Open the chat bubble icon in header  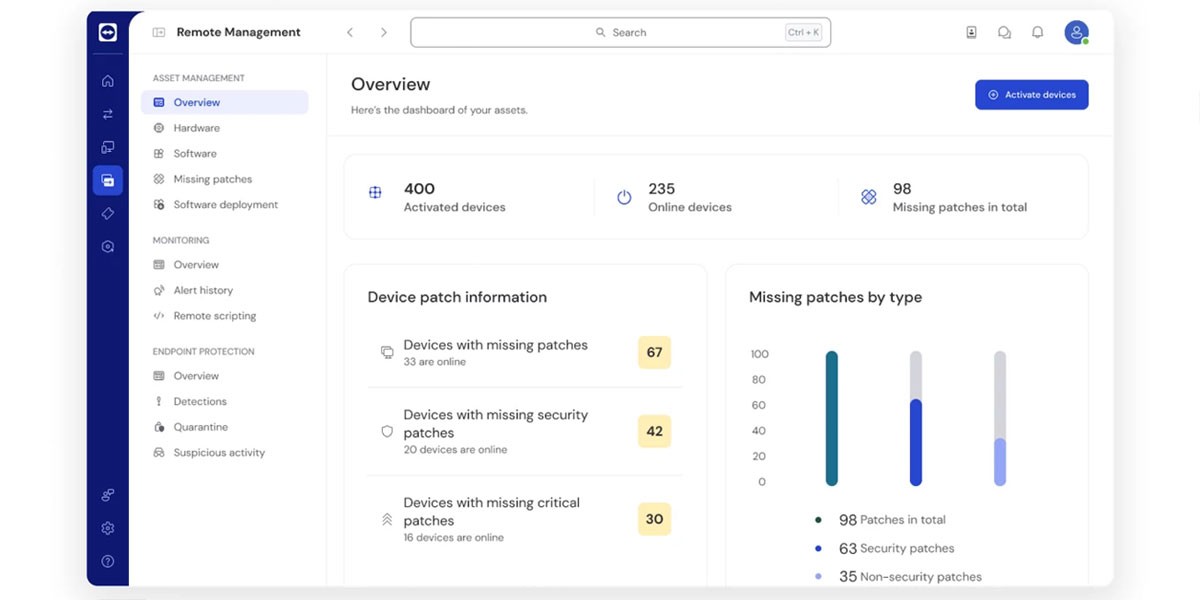click(1004, 32)
